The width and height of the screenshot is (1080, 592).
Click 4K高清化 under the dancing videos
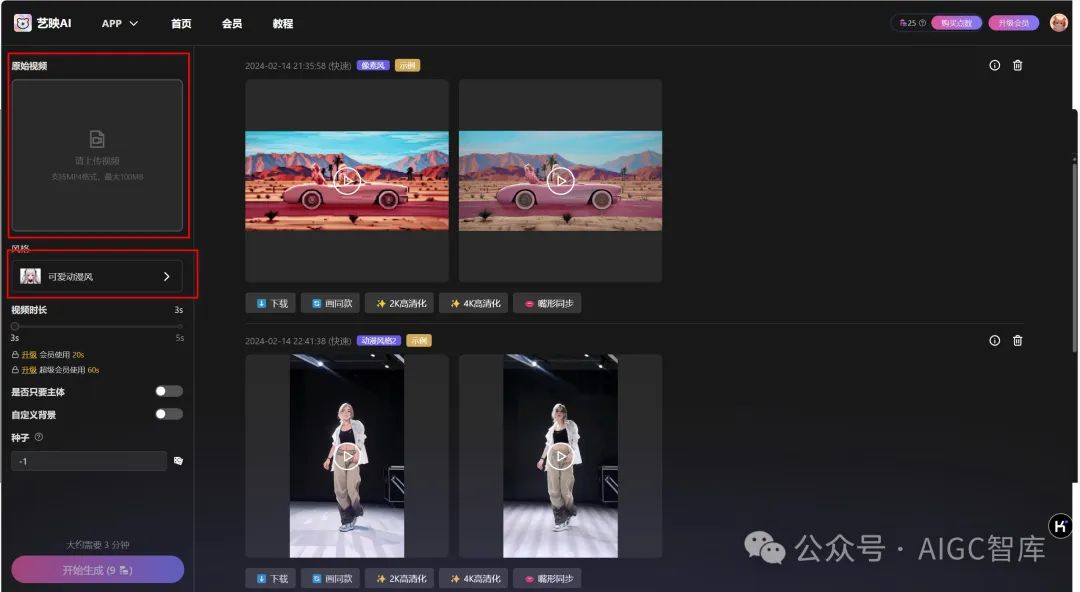tap(473, 578)
